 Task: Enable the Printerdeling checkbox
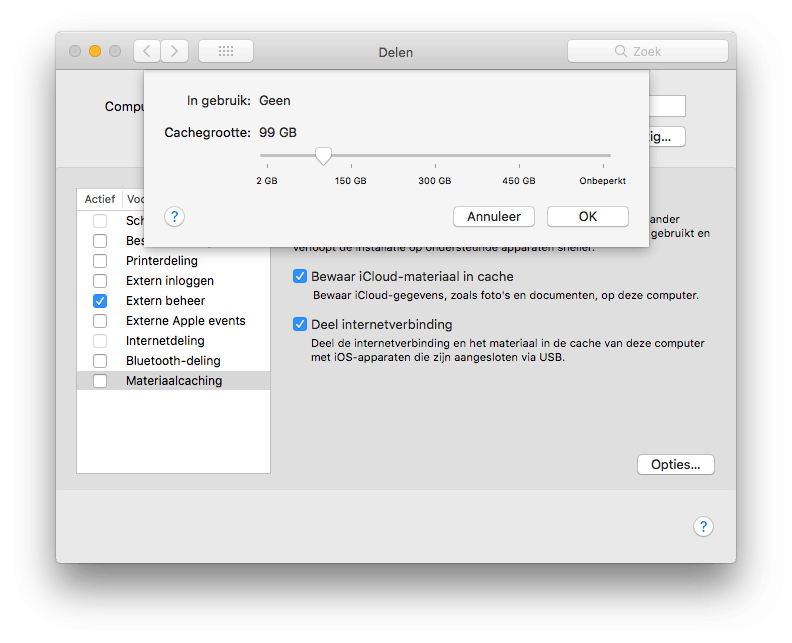(x=100, y=261)
